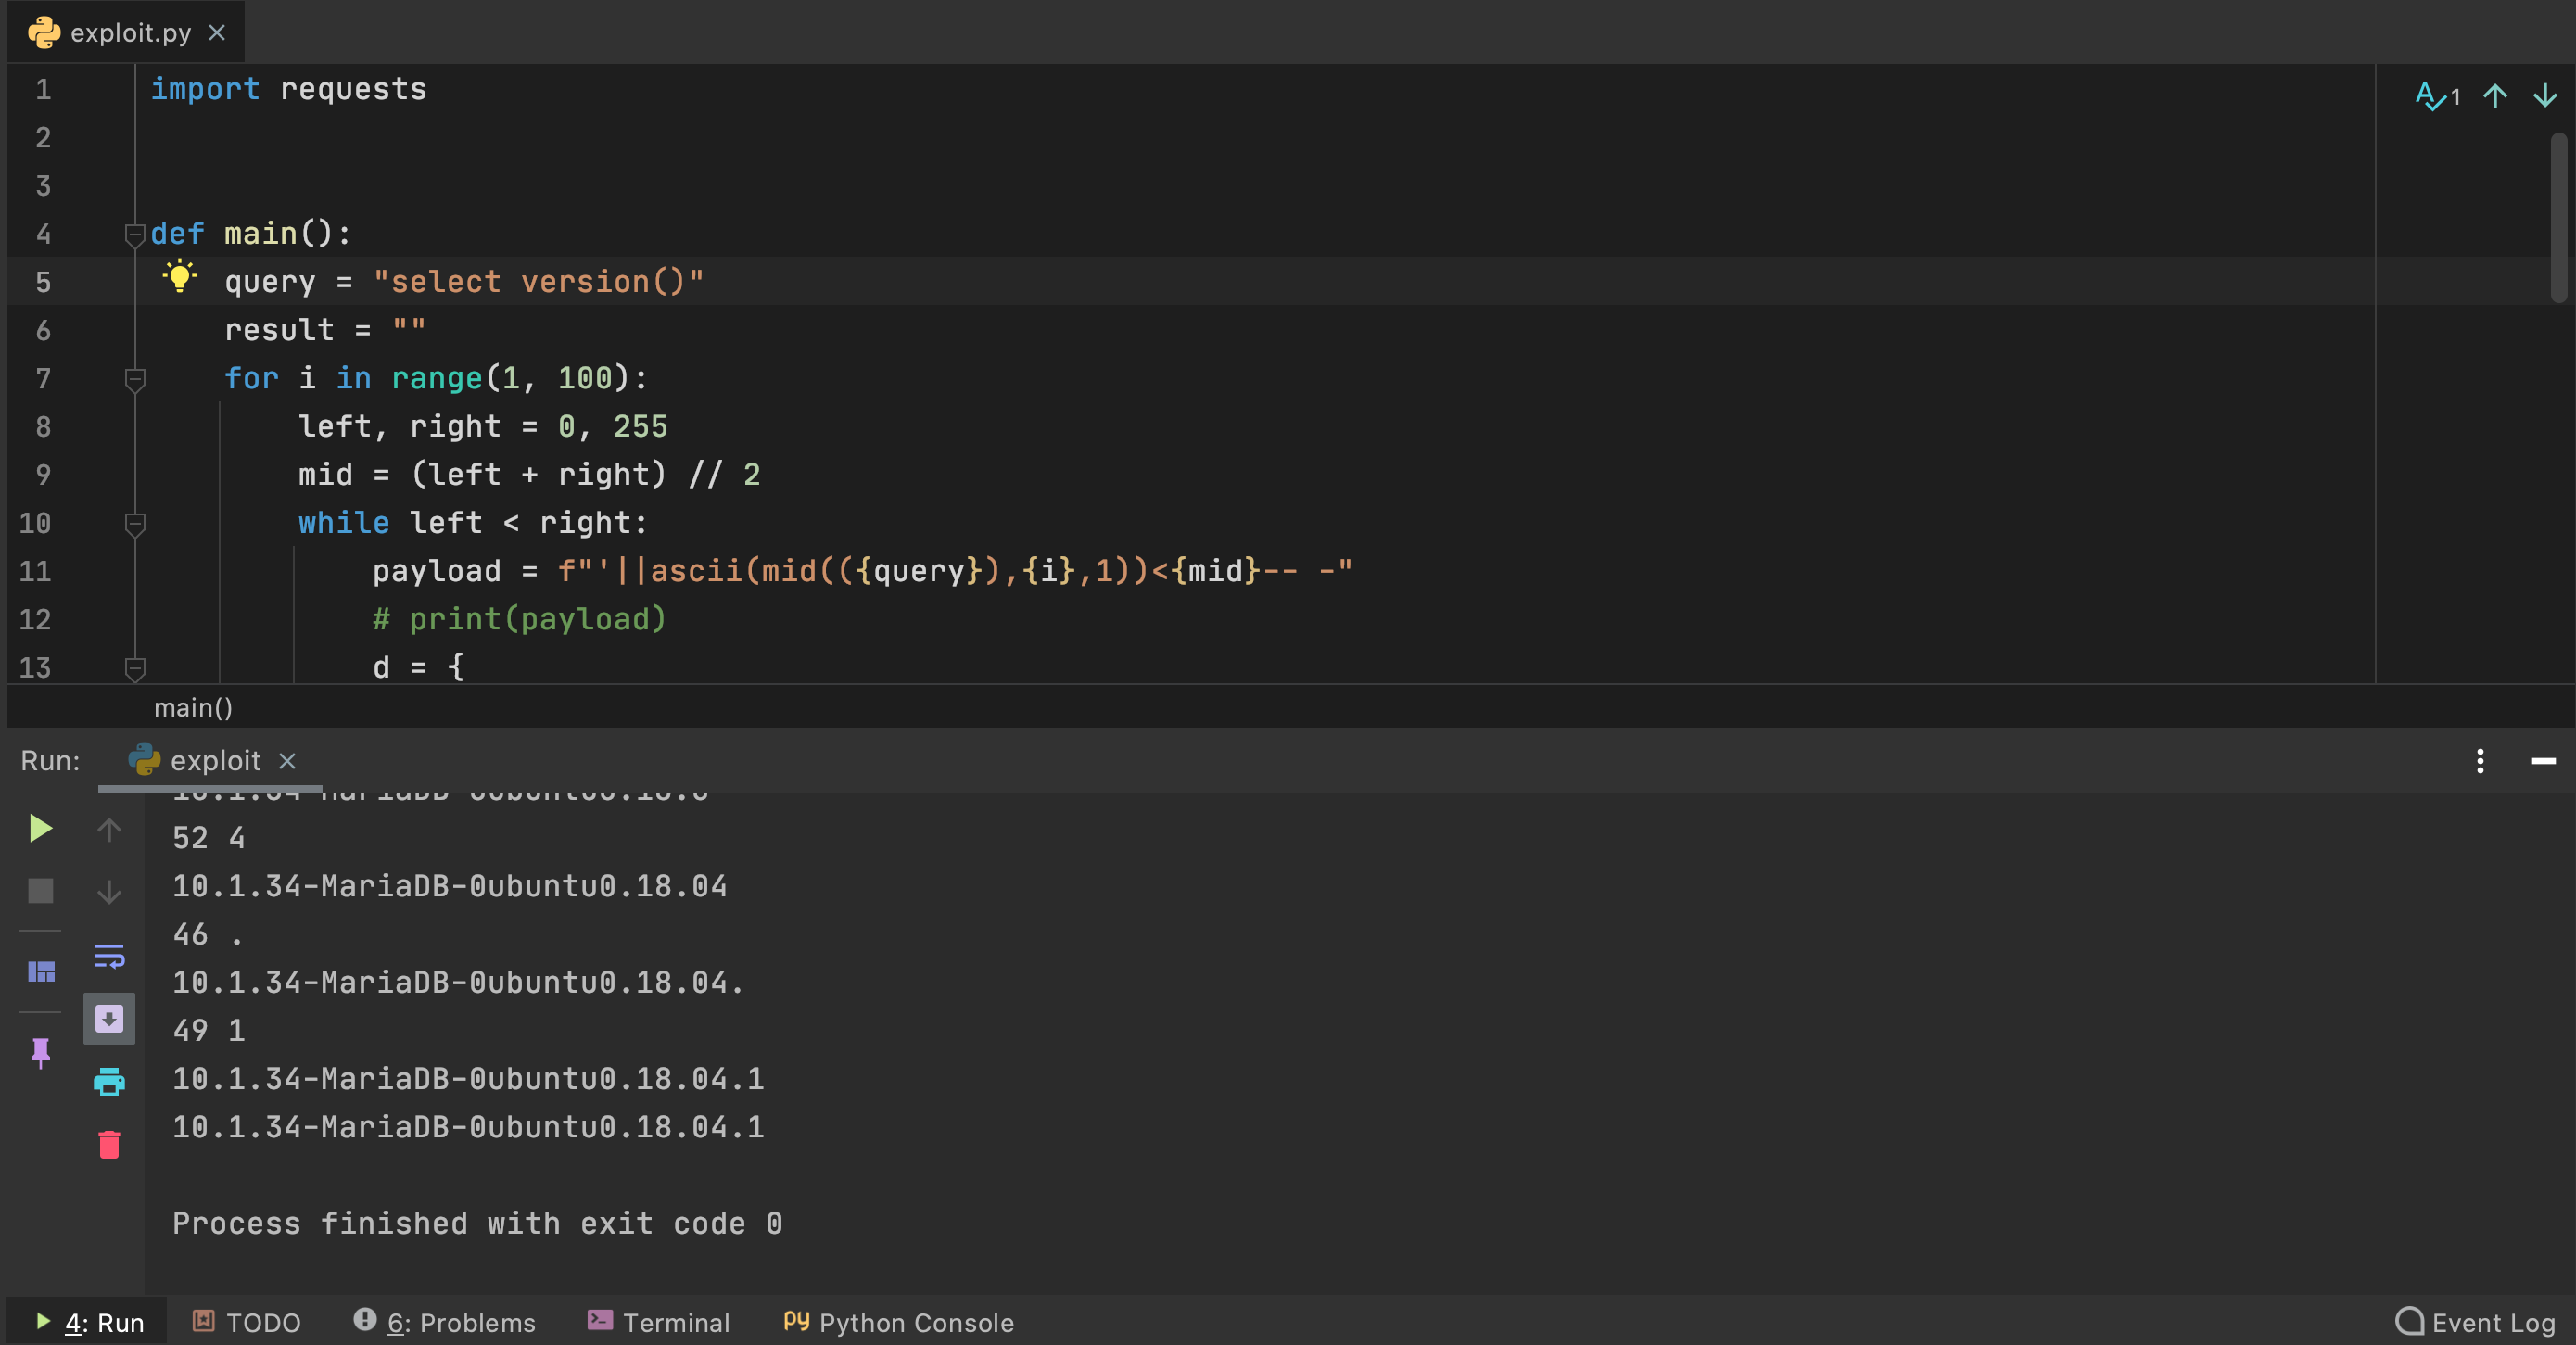2576x1345 pixels.
Task: Click the left, right = 0, 255 line
Action: (x=483, y=426)
